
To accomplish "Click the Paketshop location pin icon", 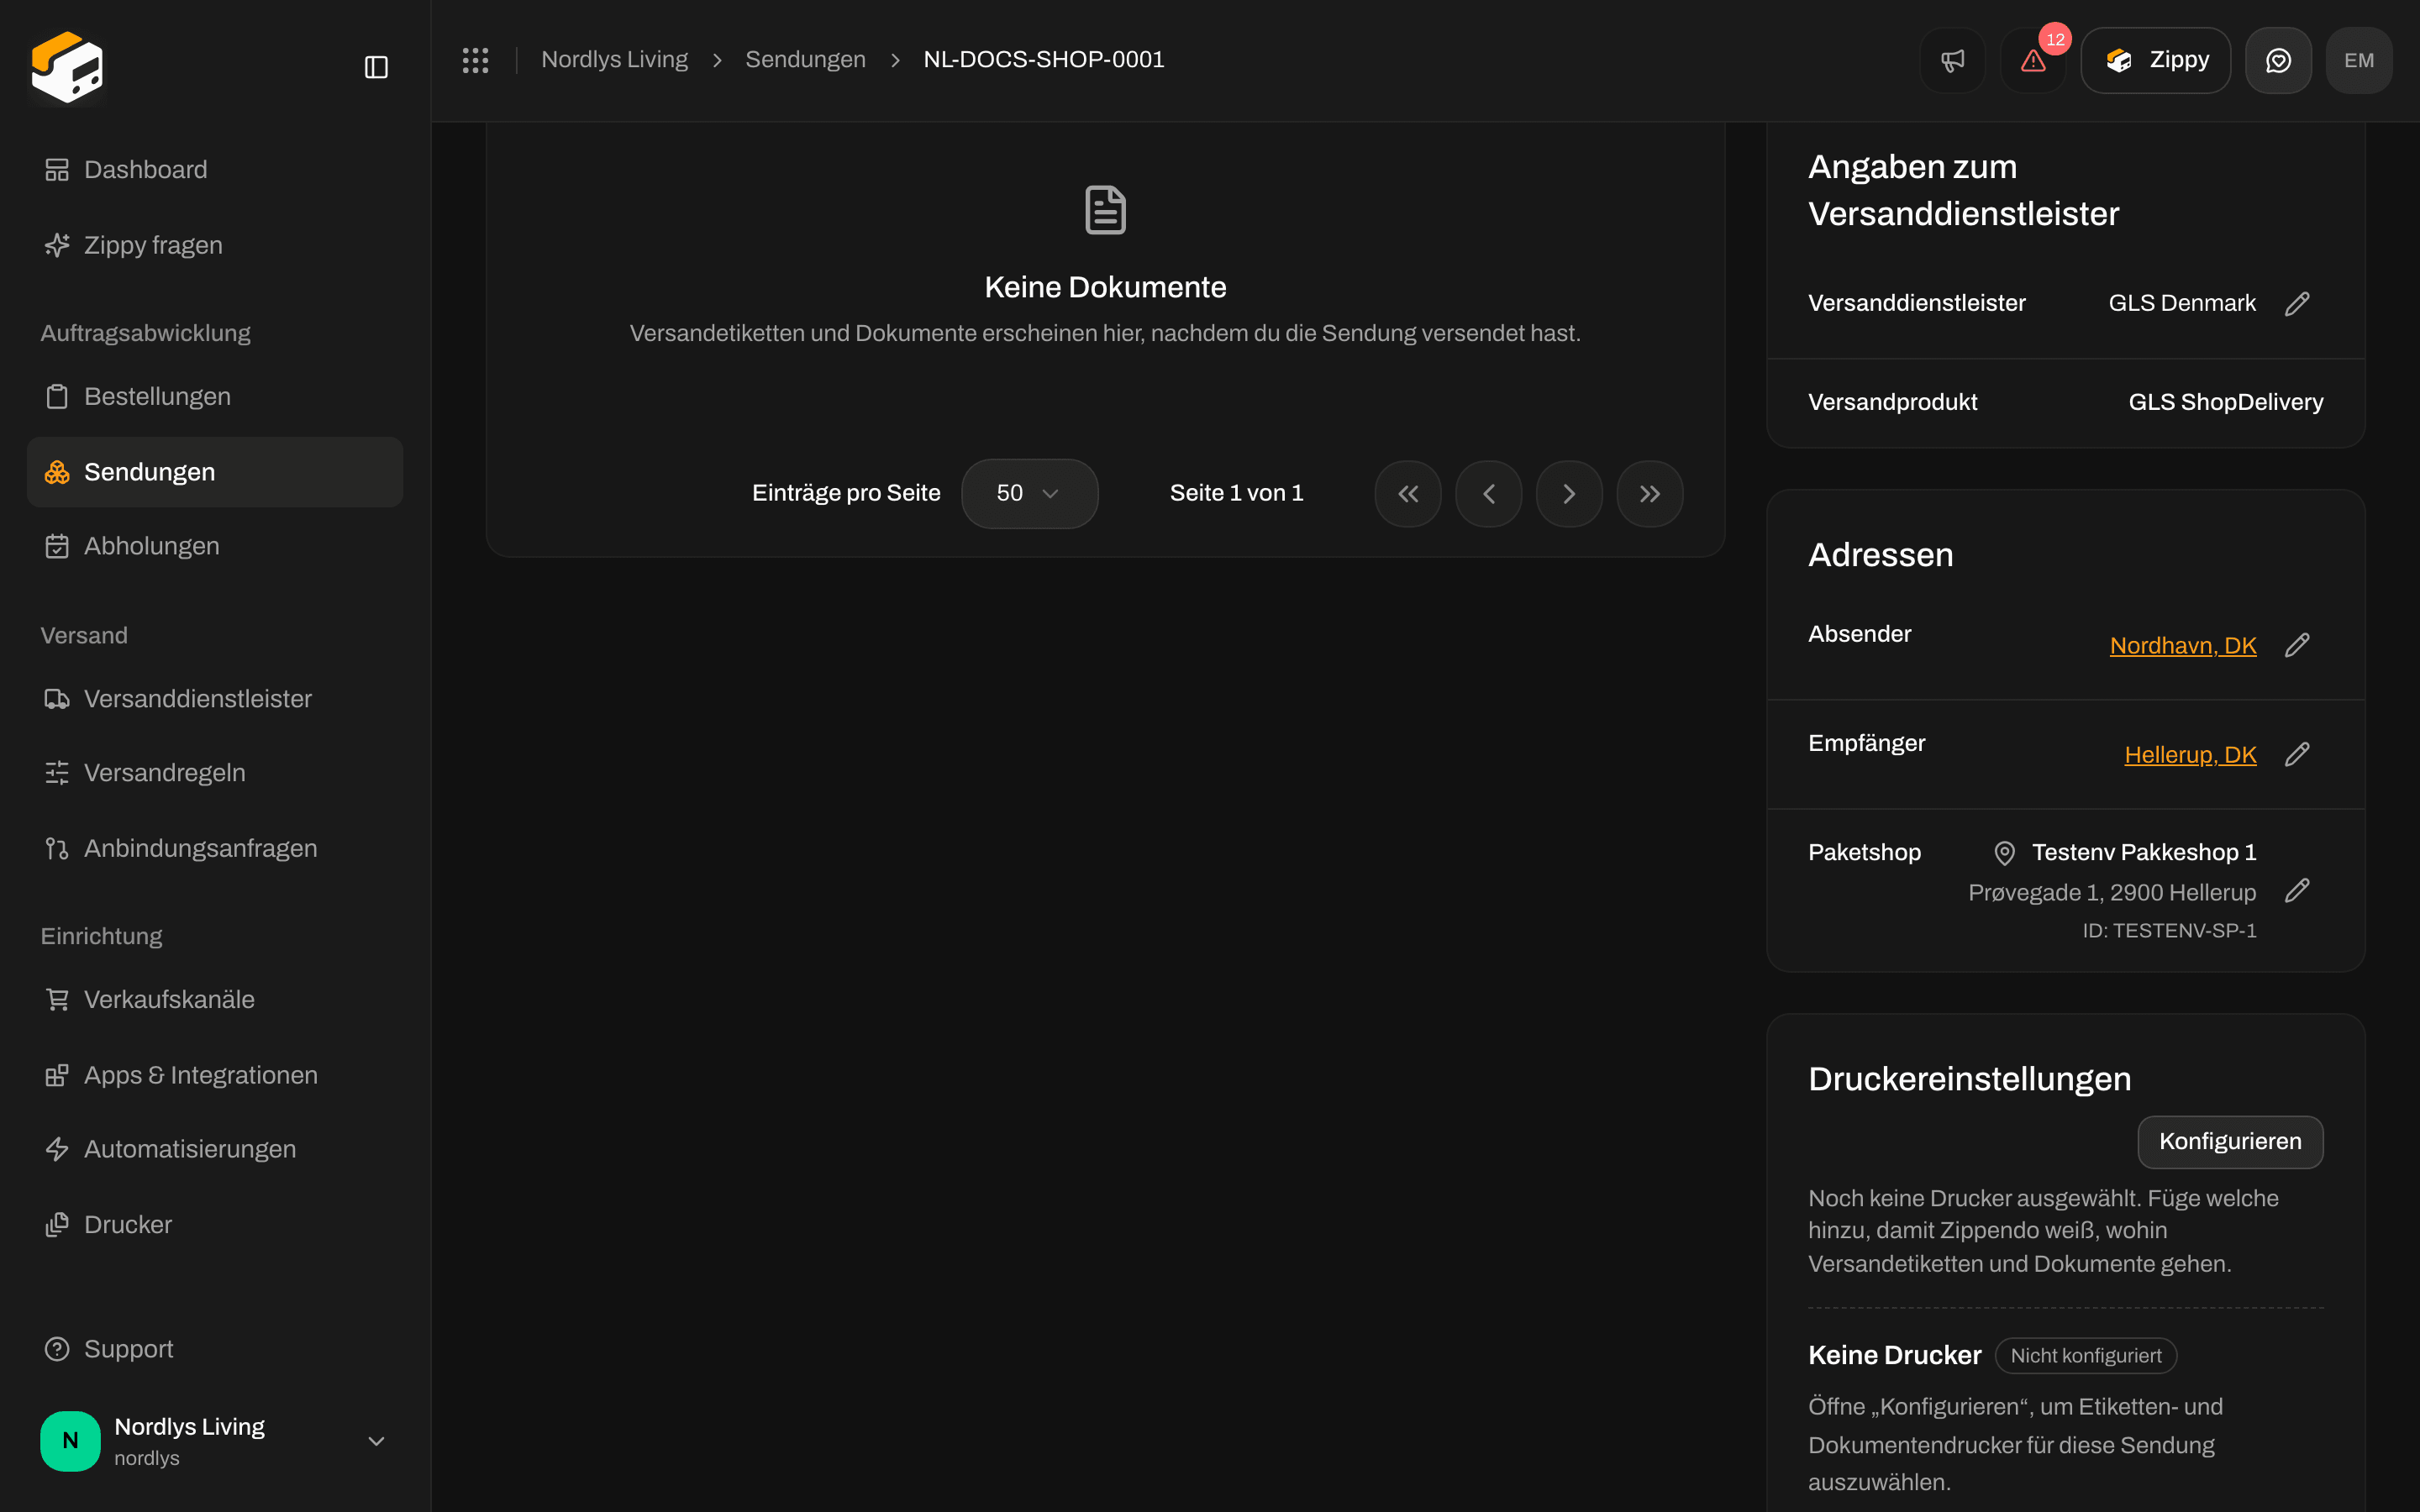I will pyautogui.click(x=2004, y=853).
